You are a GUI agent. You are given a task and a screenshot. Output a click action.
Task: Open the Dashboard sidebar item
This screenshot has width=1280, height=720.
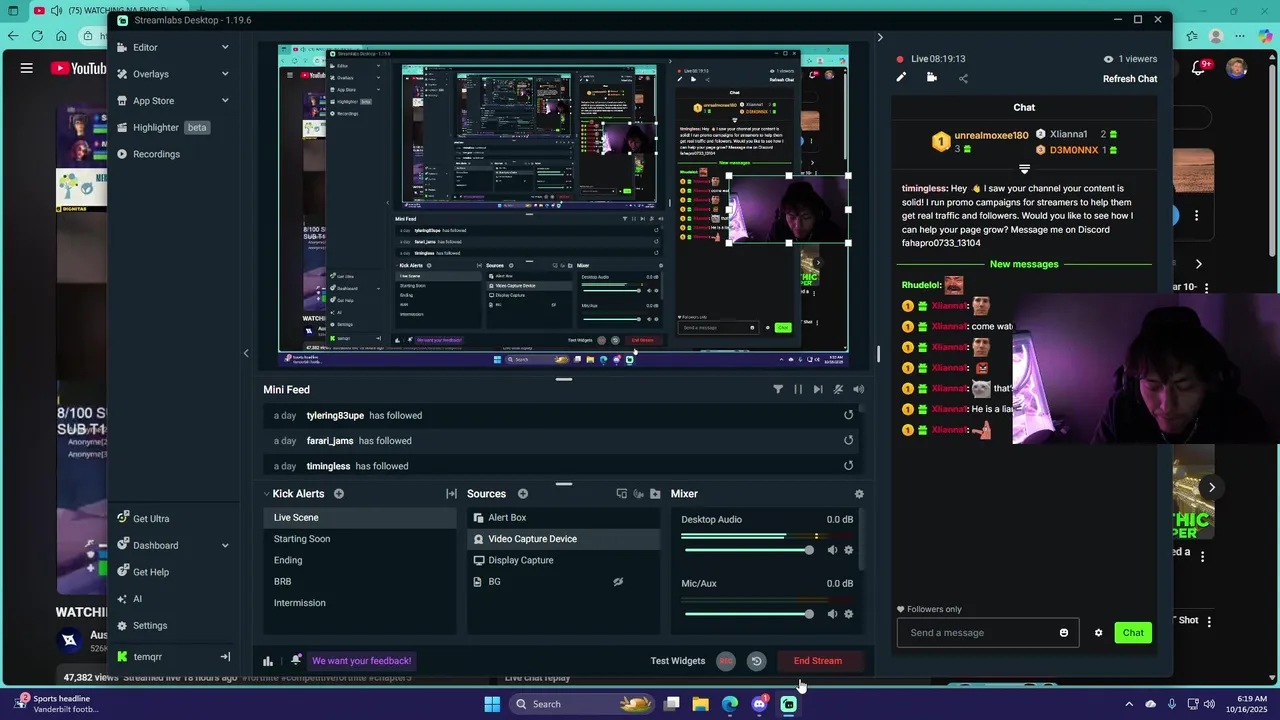tap(155, 545)
